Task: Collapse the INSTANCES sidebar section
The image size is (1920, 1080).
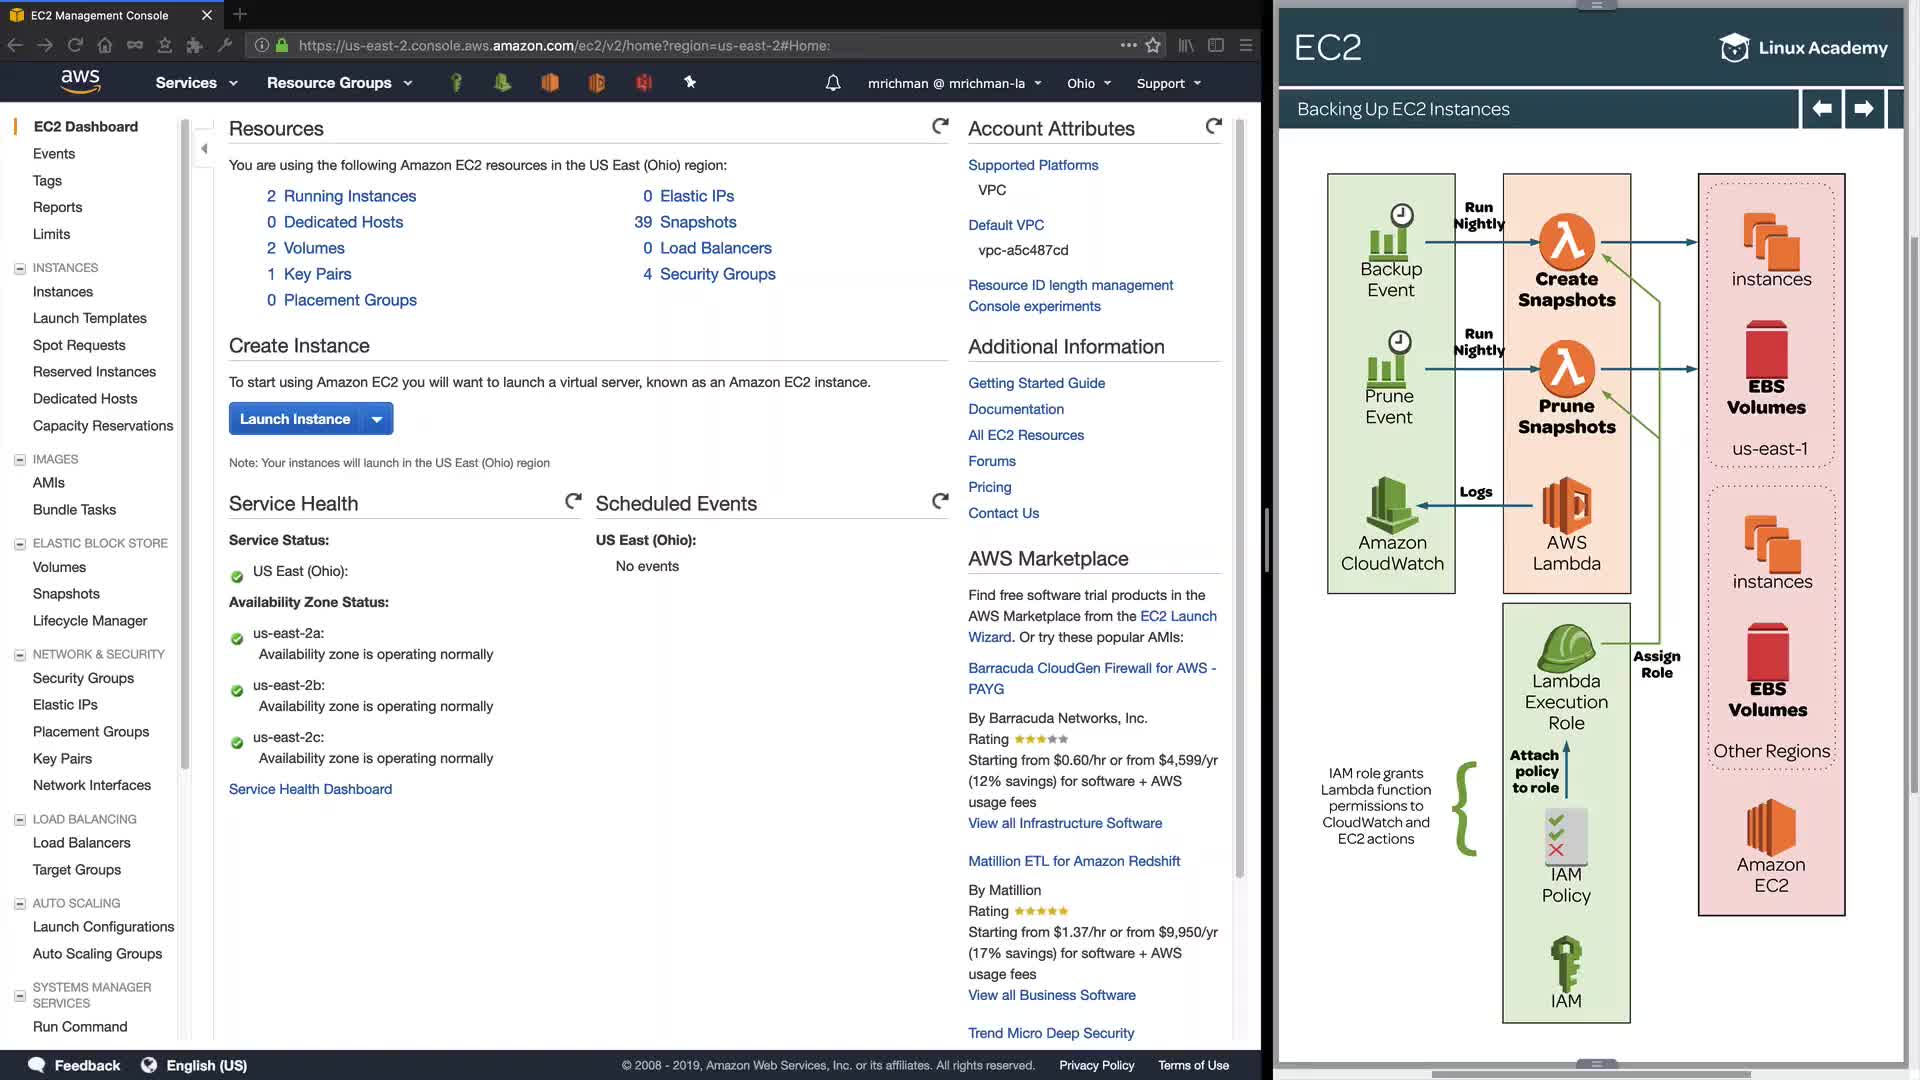Action: [19, 268]
